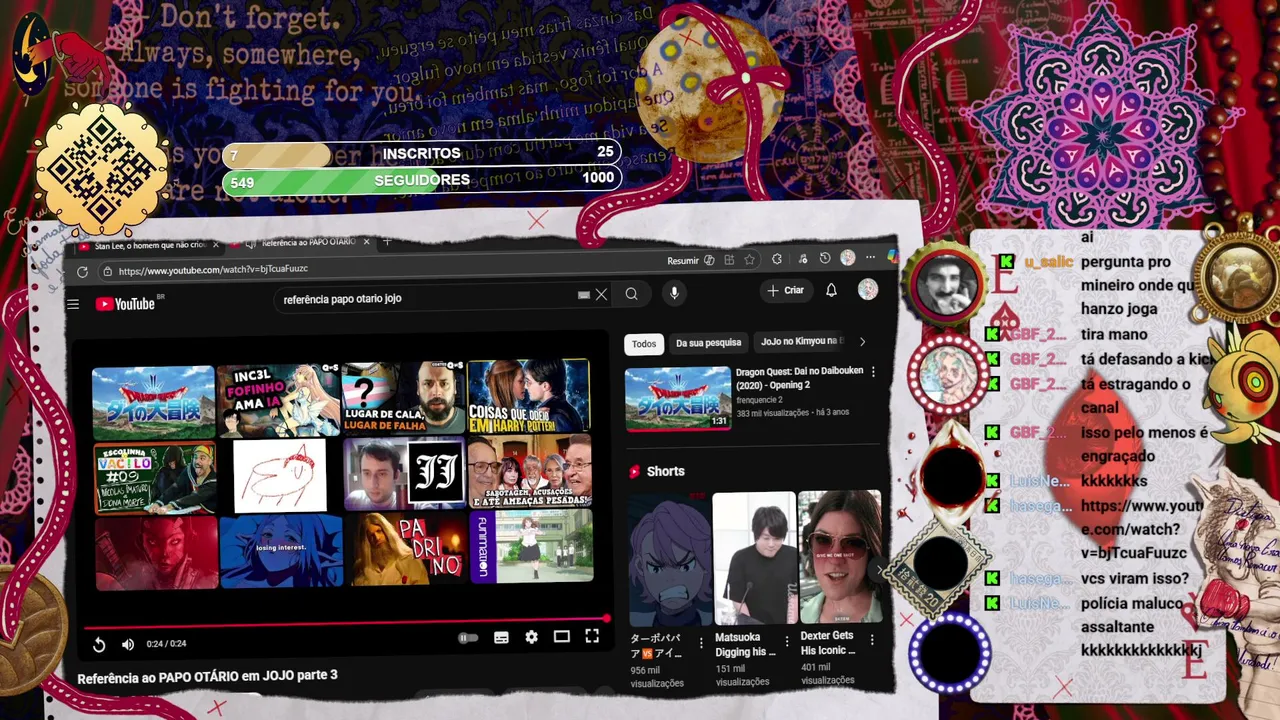The width and height of the screenshot is (1280, 720).
Task: Click the video progress bar end
Action: pyautogui.click(x=605, y=619)
